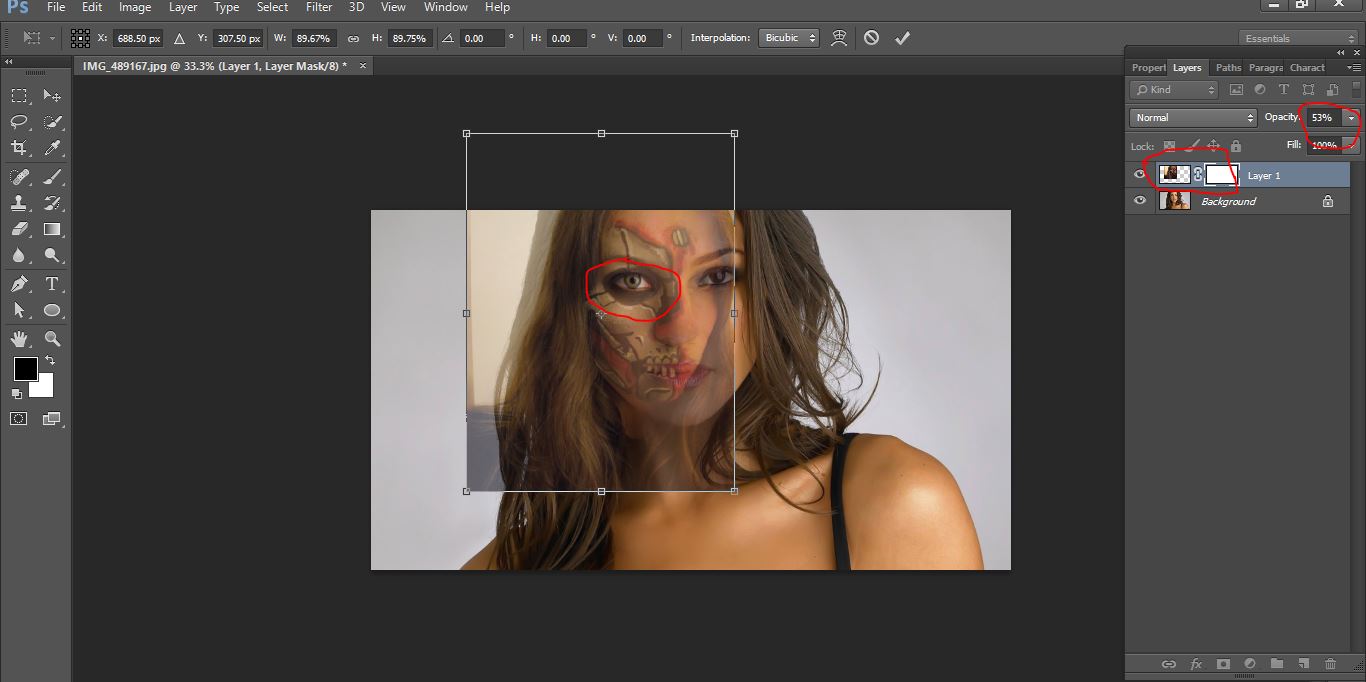Open the Normal blend mode dropdown
Screen dimensions: 1366x682
[x=1192, y=117]
